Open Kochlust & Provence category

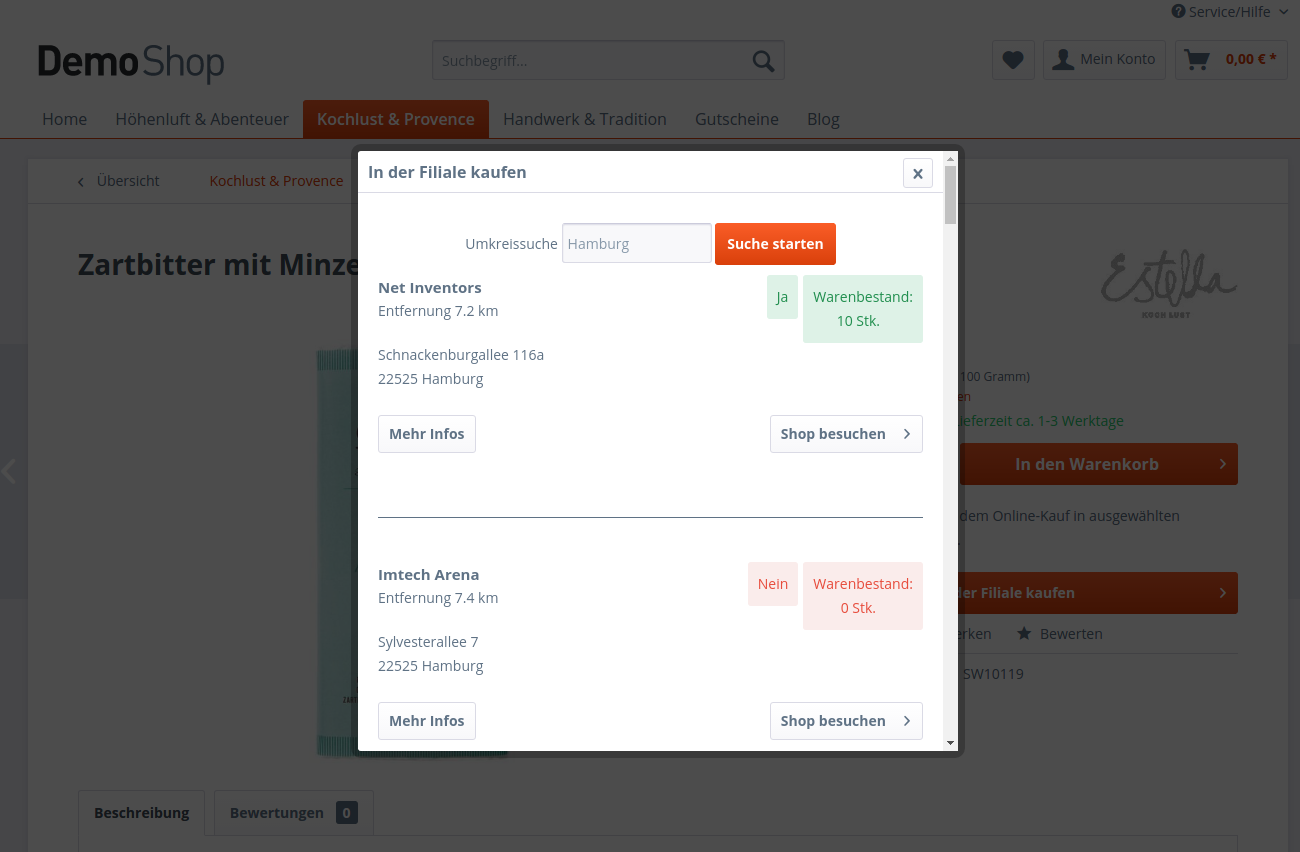(396, 119)
